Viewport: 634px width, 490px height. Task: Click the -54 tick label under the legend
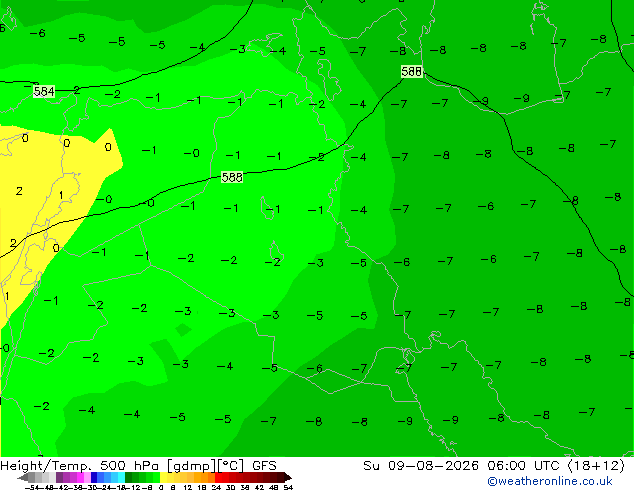(x=32, y=487)
